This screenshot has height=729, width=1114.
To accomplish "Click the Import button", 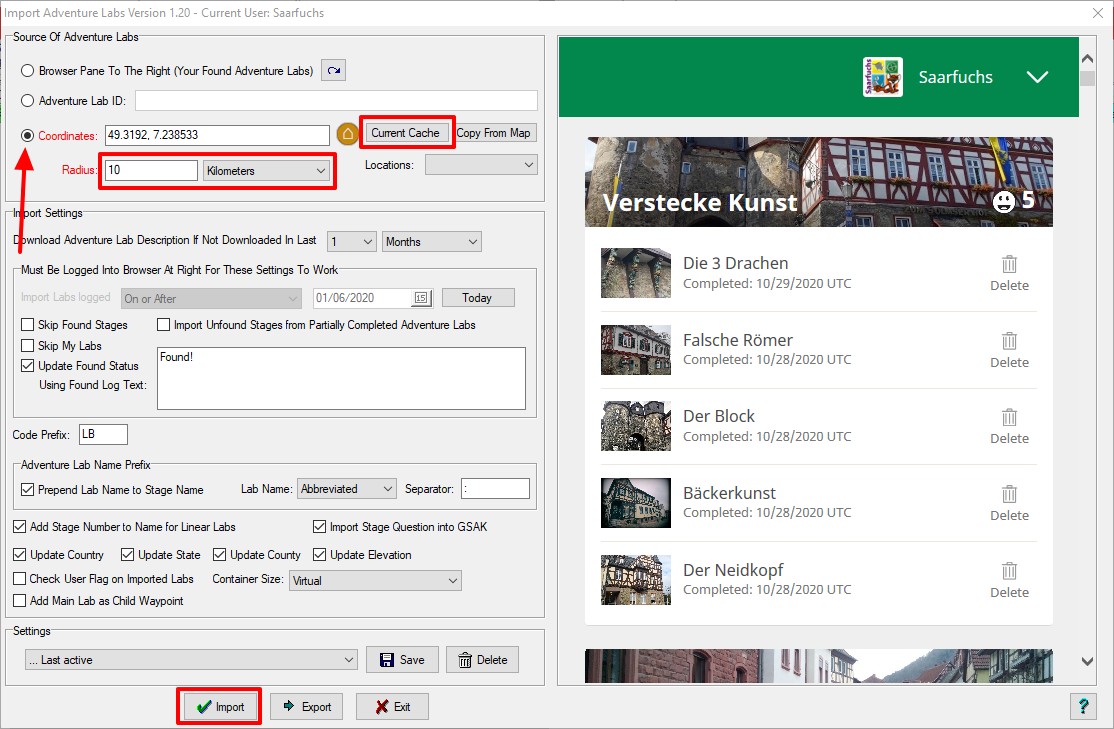I will click(x=220, y=706).
